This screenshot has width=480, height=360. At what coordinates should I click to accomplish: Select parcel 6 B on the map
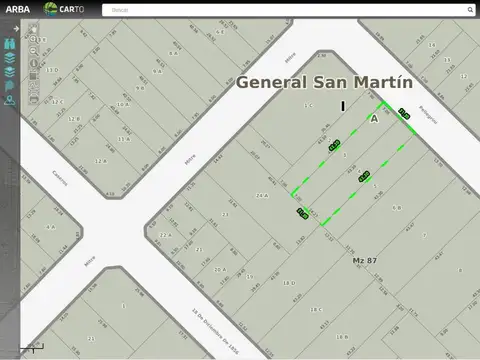coord(397,208)
